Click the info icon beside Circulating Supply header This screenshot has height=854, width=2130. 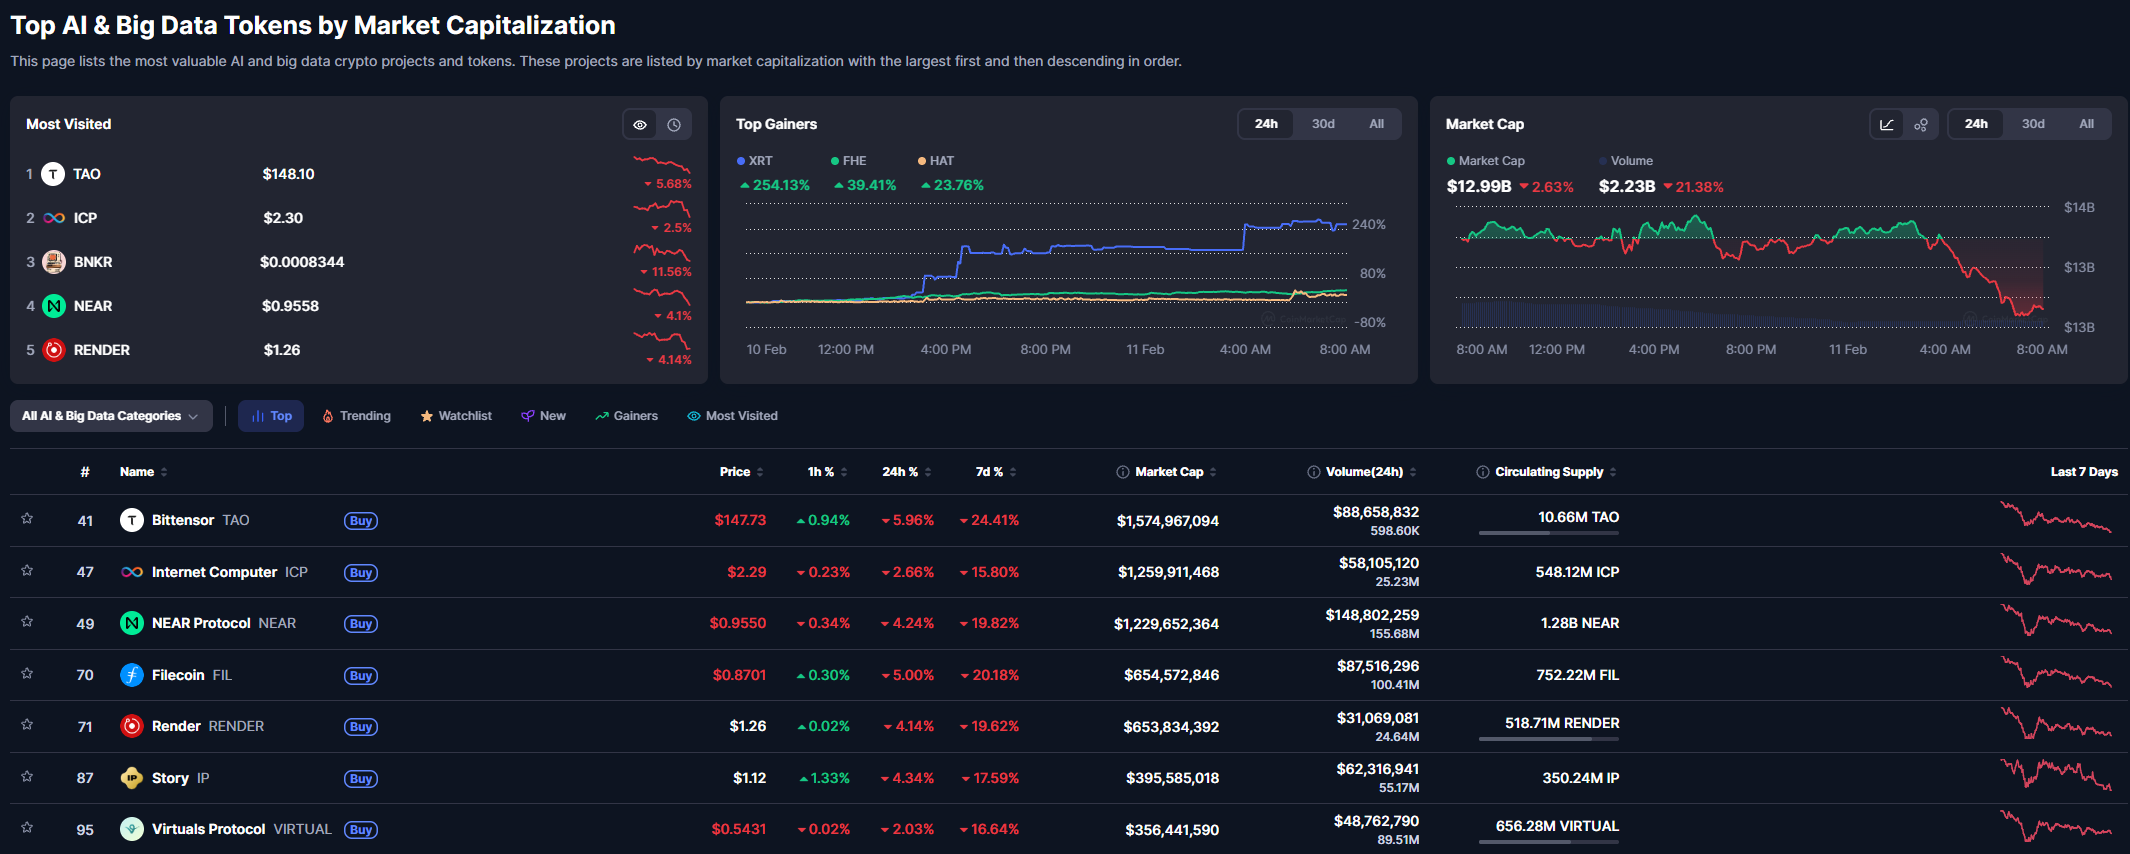pos(1483,472)
